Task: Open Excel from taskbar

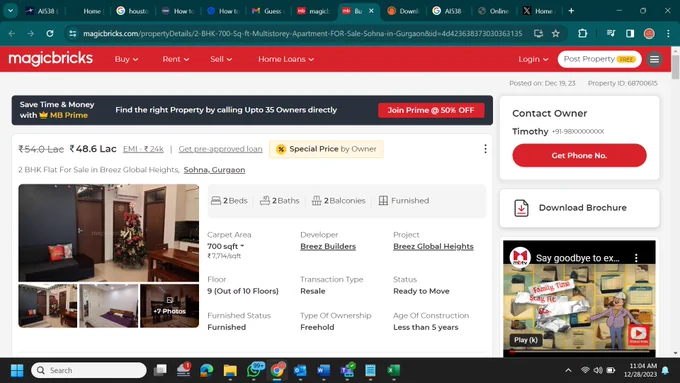Action: [393, 370]
